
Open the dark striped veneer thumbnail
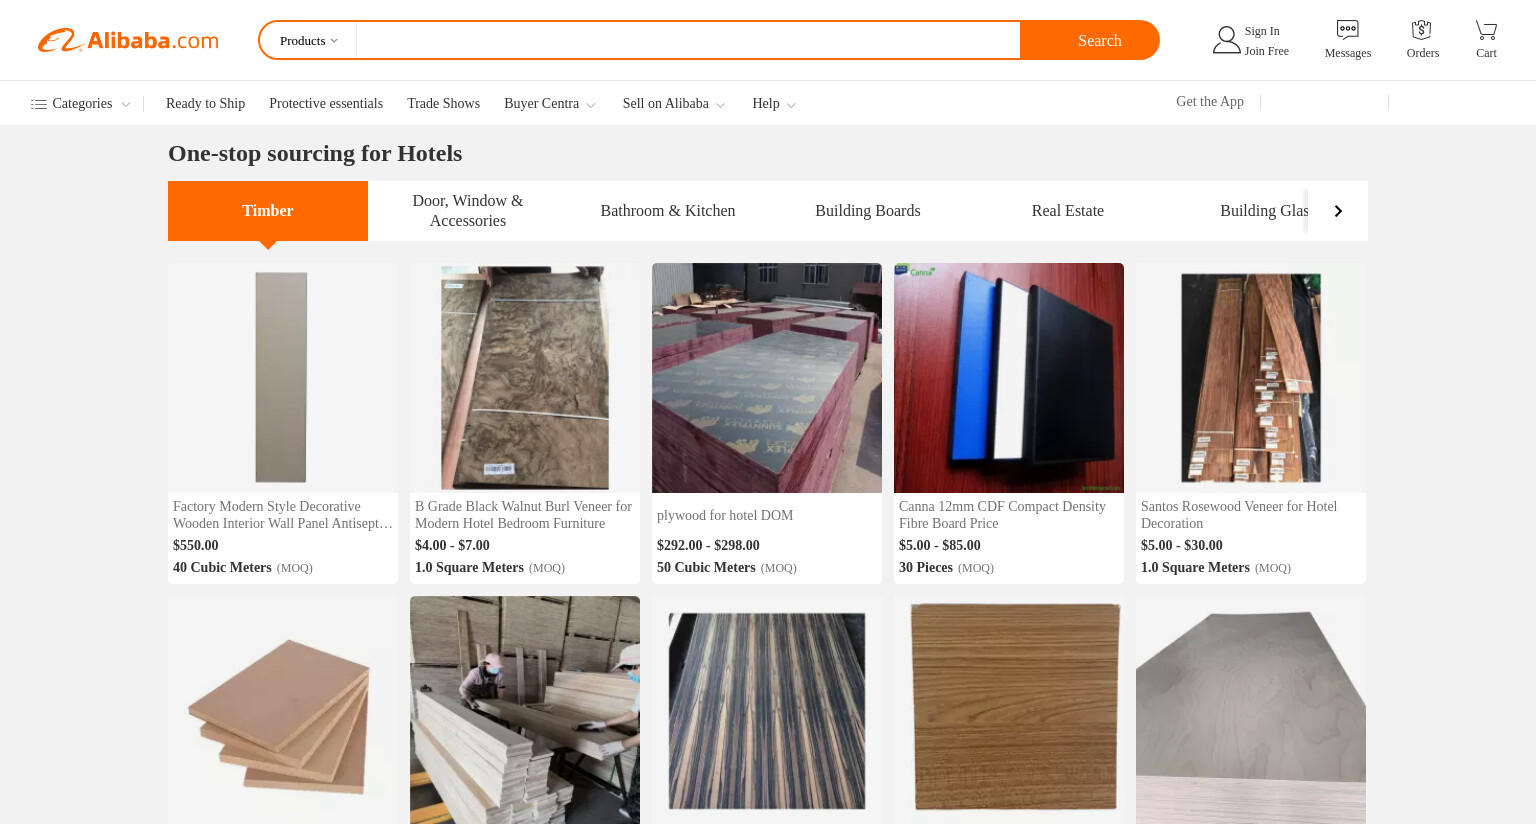(x=767, y=710)
